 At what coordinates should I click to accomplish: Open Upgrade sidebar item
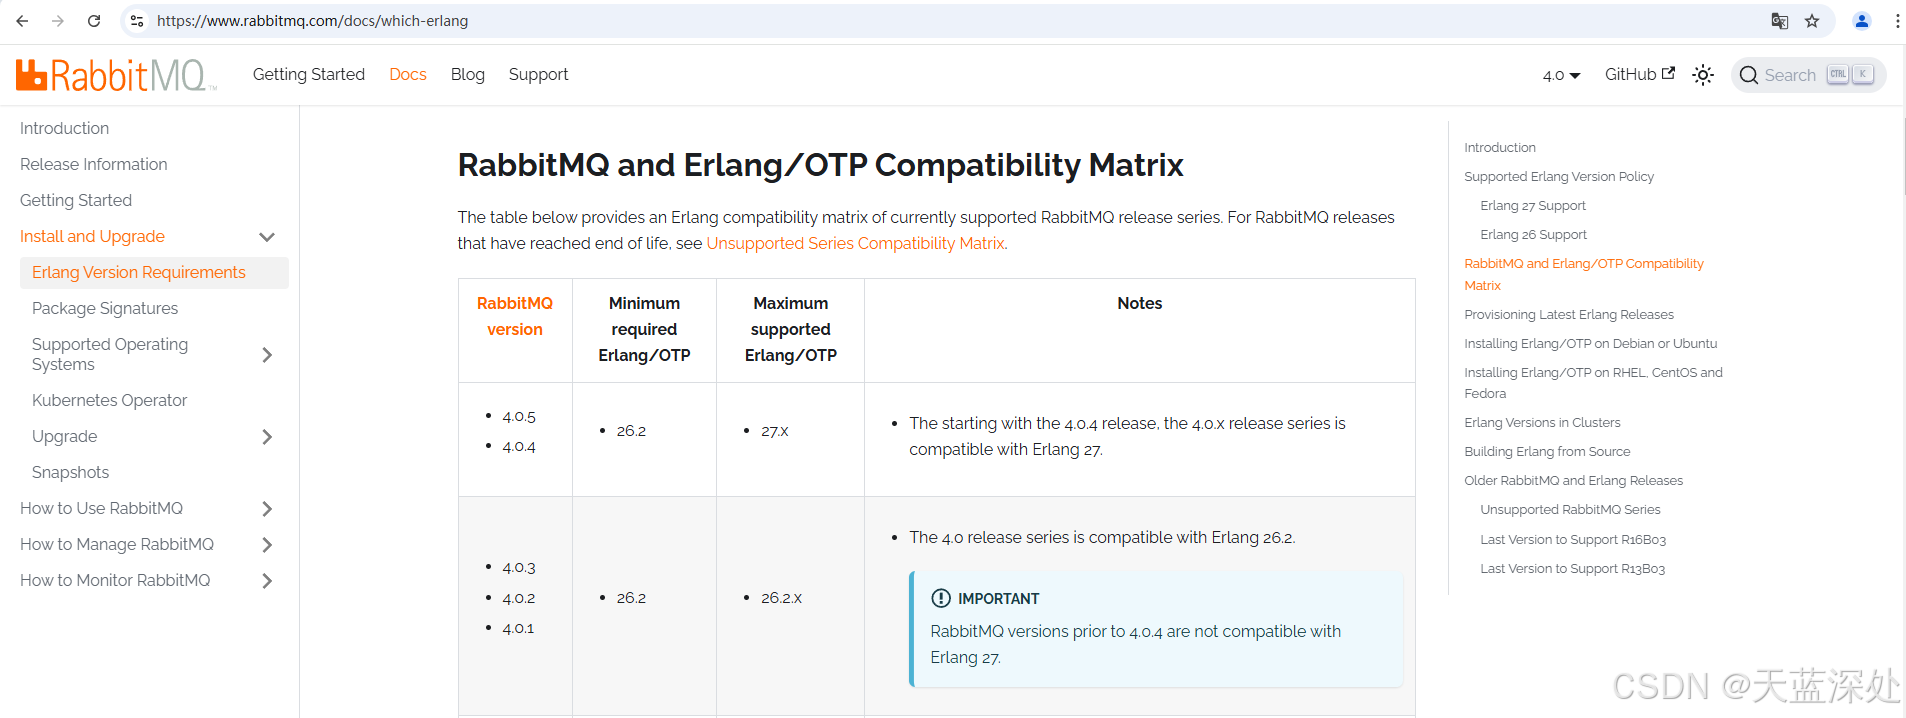coord(64,436)
